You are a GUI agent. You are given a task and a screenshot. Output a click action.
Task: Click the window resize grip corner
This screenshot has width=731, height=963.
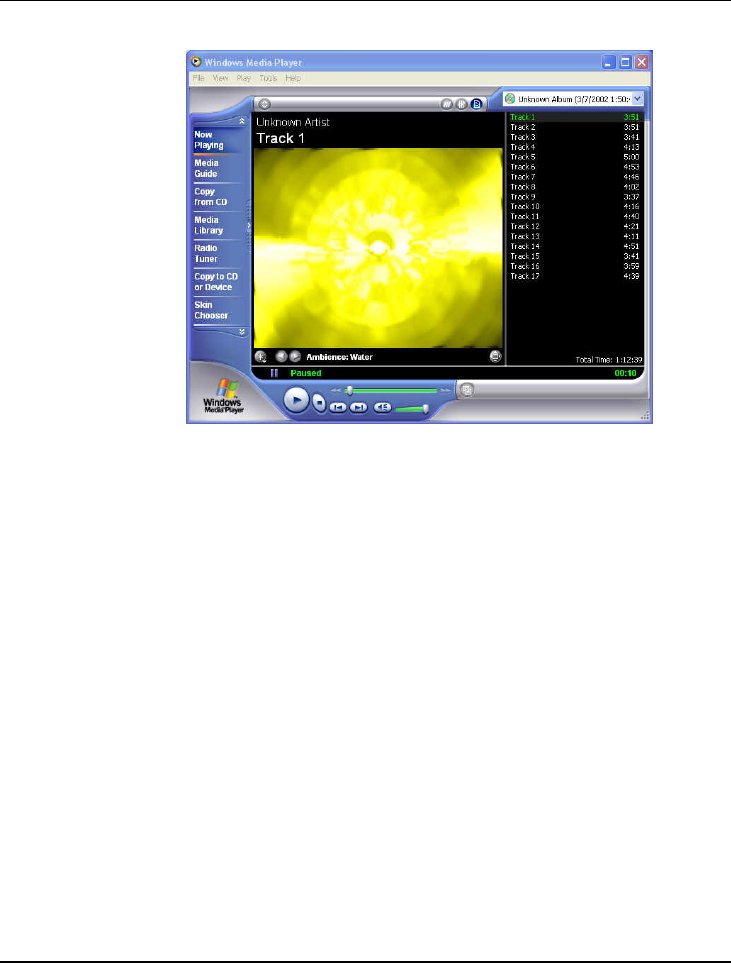(645, 416)
